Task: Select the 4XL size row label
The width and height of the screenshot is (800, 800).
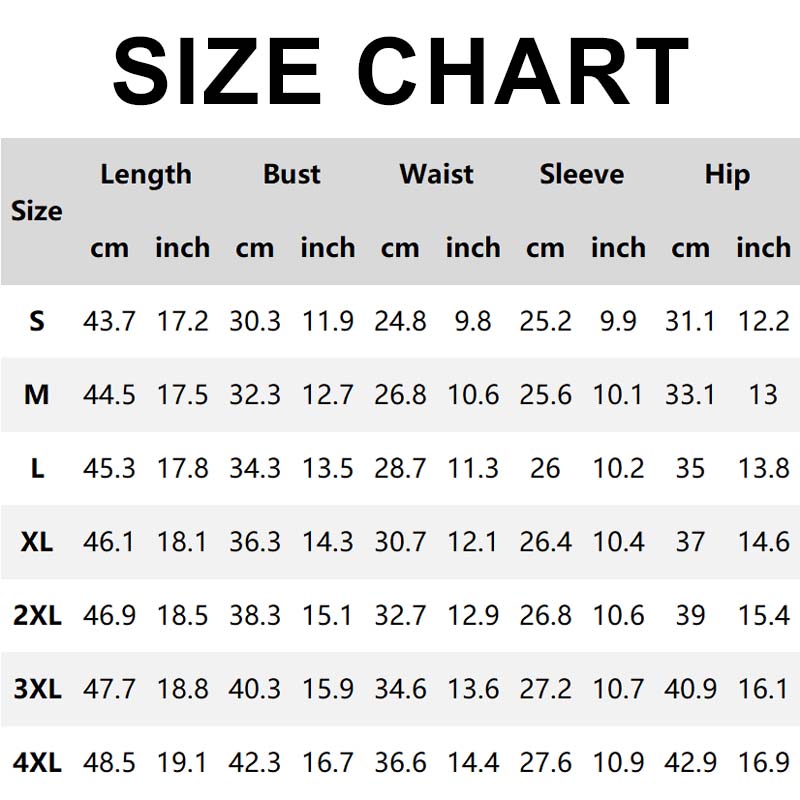Action: click(37, 763)
